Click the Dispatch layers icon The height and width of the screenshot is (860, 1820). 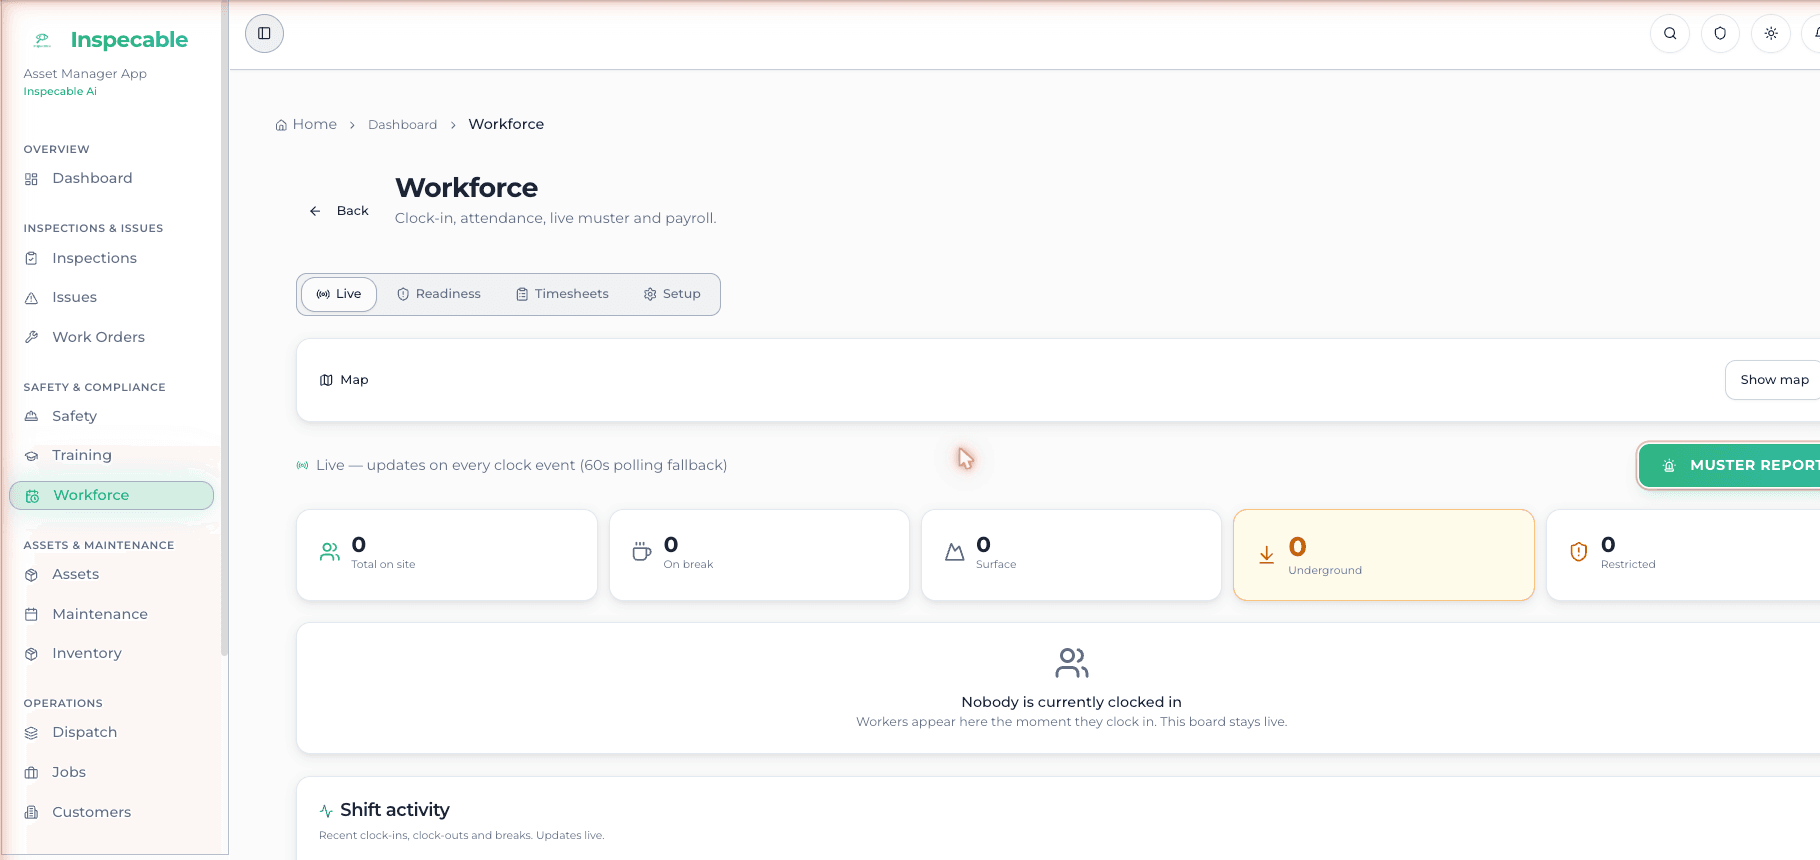click(x=31, y=733)
